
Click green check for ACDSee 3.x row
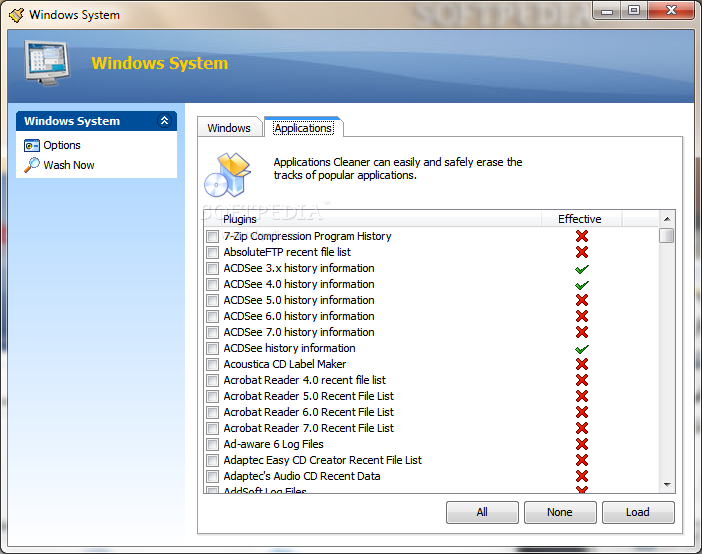(x=582, y=269)
